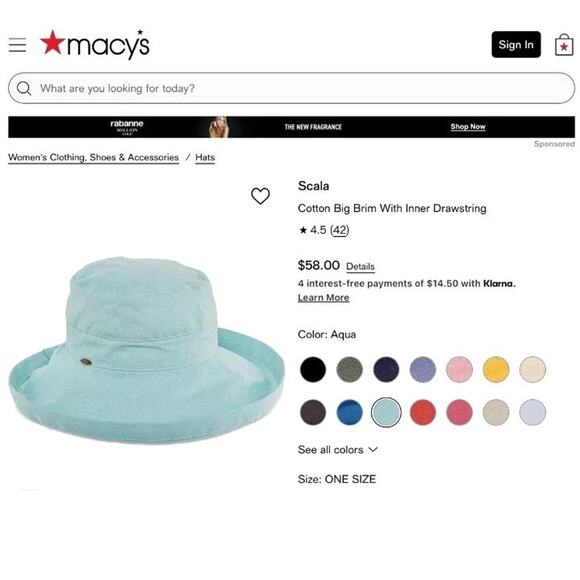Image resolution: width=580 pixels, height=580 pixels.
Task: Focus the 'What are you looking for' search field
Action: point(291,88)
